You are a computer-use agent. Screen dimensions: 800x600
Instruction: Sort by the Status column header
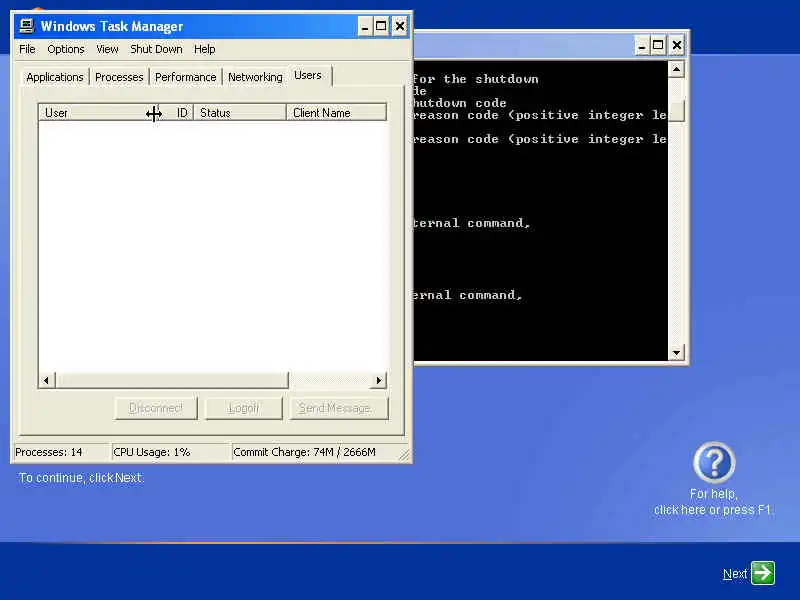pyautogui.click(x=239, y=113)
